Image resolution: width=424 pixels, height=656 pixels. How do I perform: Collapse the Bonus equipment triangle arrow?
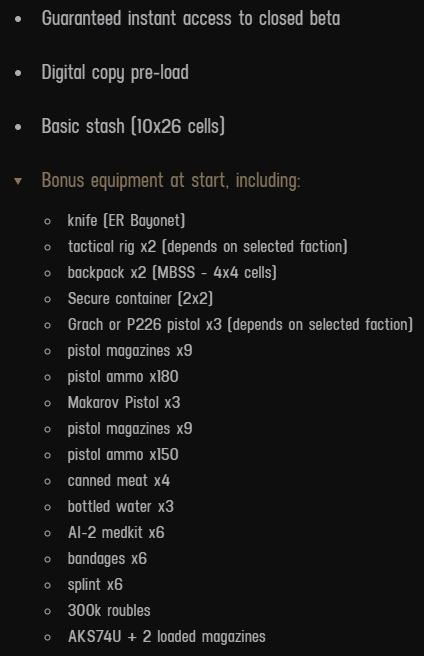(x=18, y=181)
